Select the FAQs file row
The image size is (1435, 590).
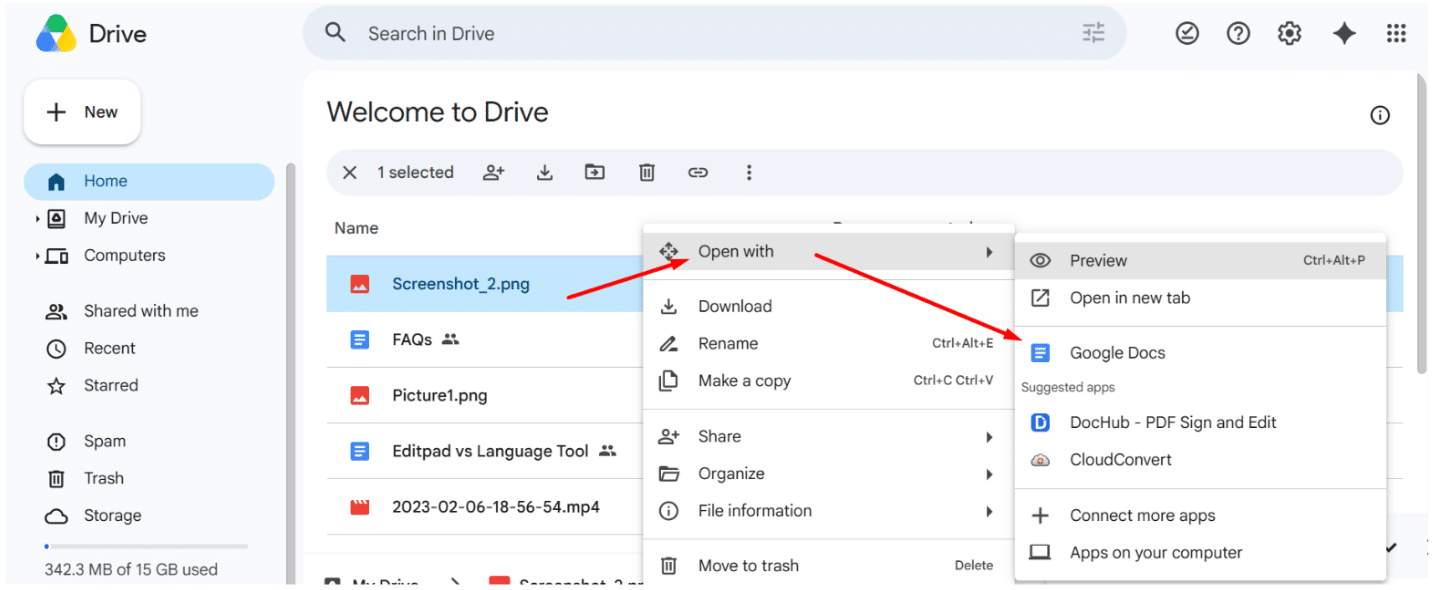click(x=485, y=340)
